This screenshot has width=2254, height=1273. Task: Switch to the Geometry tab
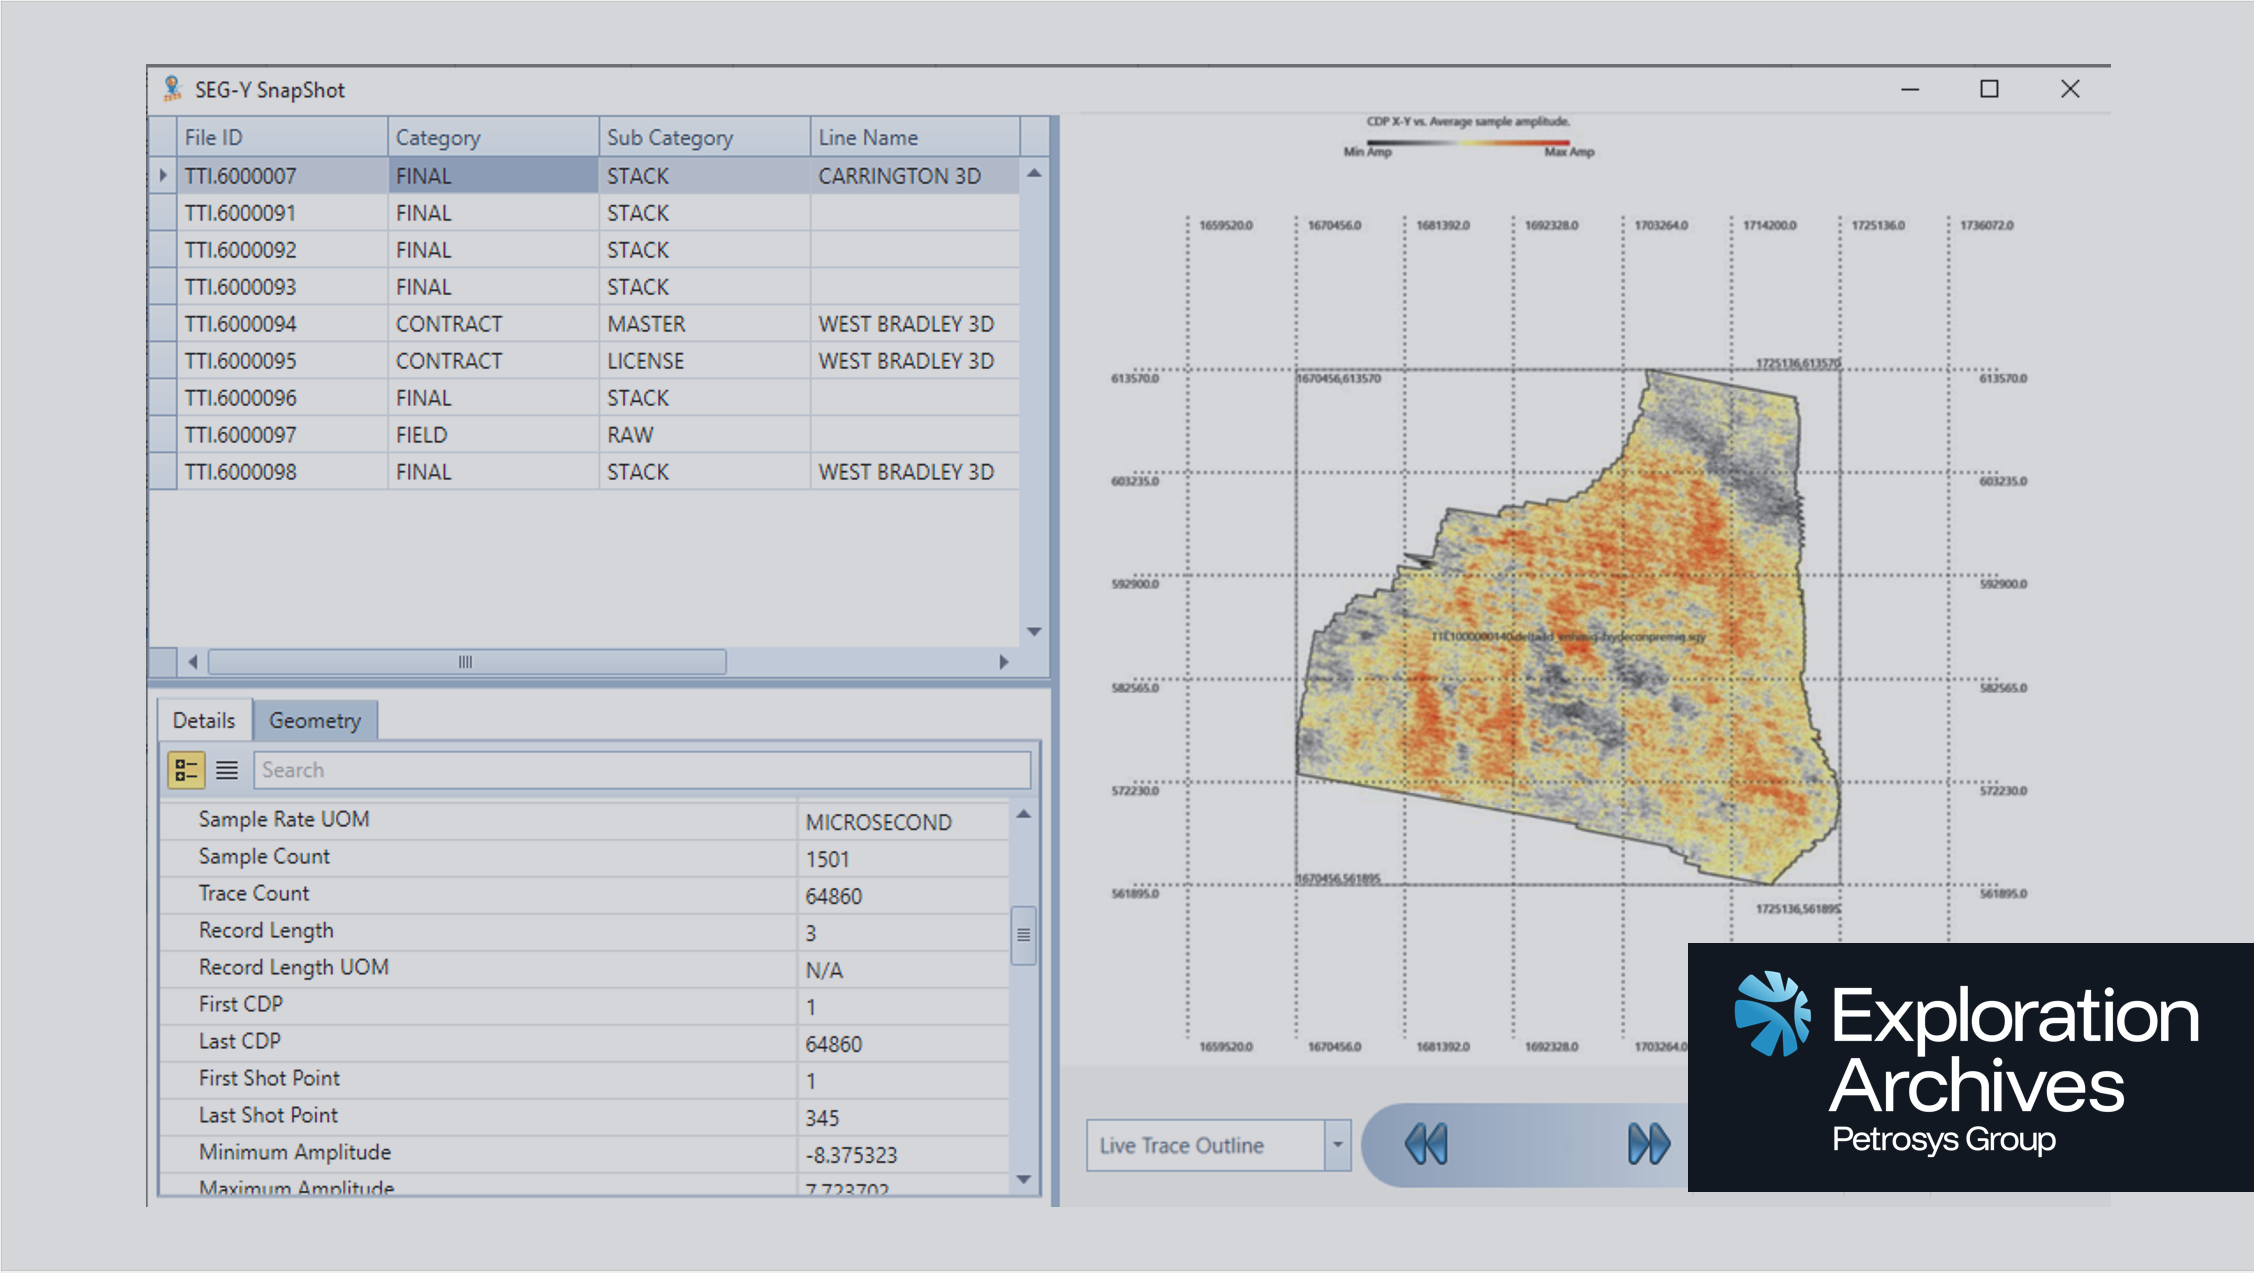coord(315,719)
